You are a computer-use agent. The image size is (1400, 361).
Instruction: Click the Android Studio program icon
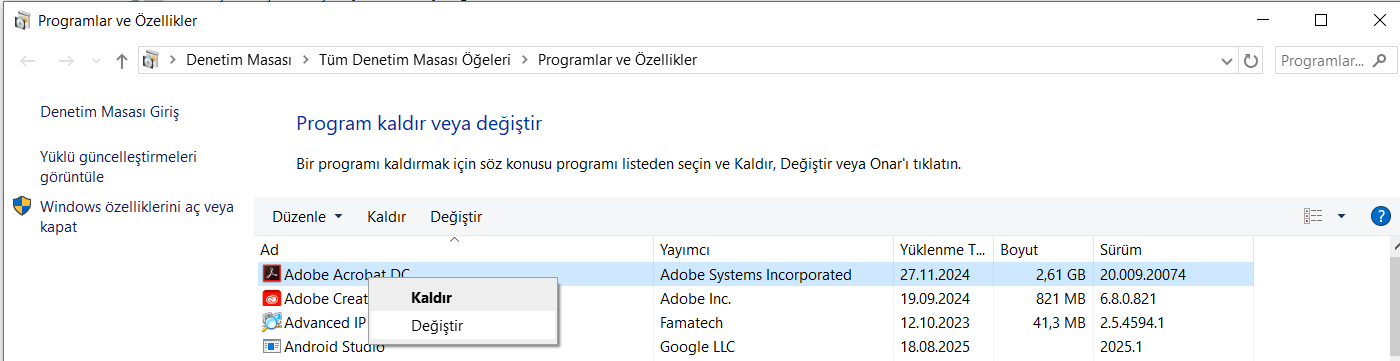pyautogui.click(x=270, y=346)
